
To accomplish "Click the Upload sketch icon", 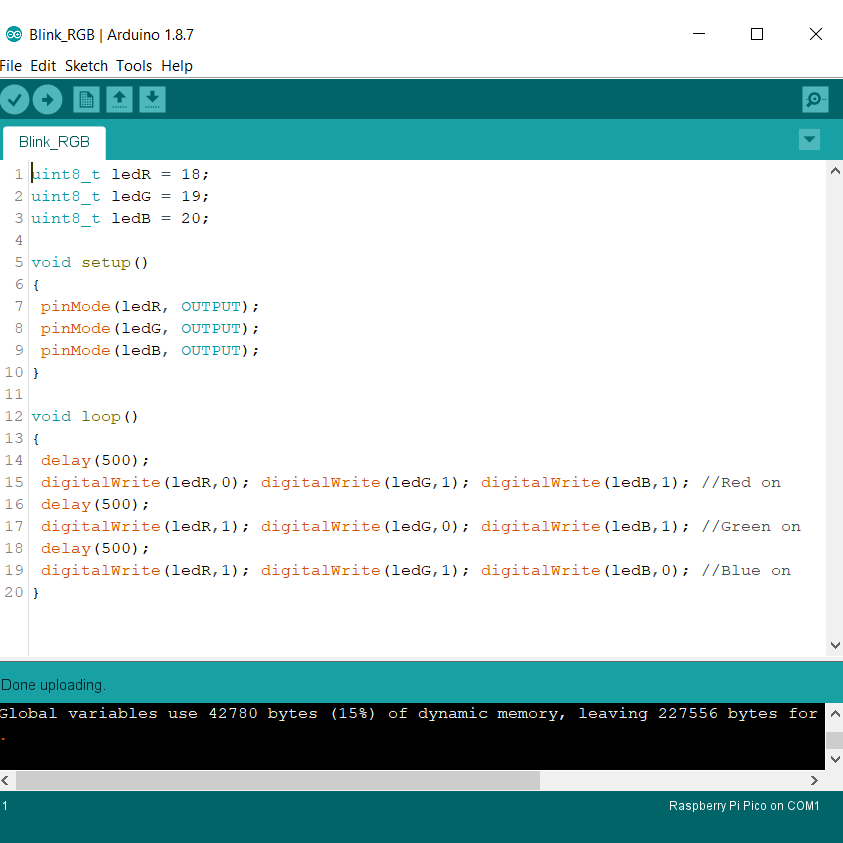I will click(46, 99).
